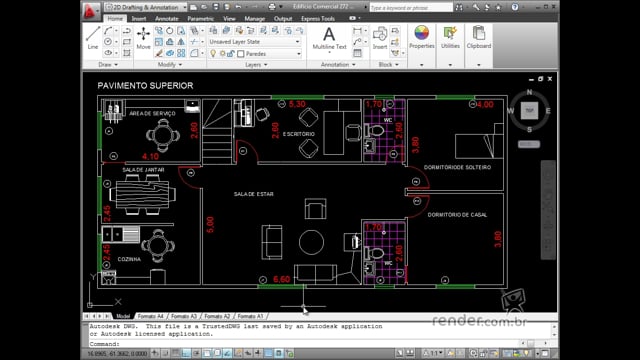Switch to the Annotate ribbon tab
This screenshot has width=640, height=360.
167,18
